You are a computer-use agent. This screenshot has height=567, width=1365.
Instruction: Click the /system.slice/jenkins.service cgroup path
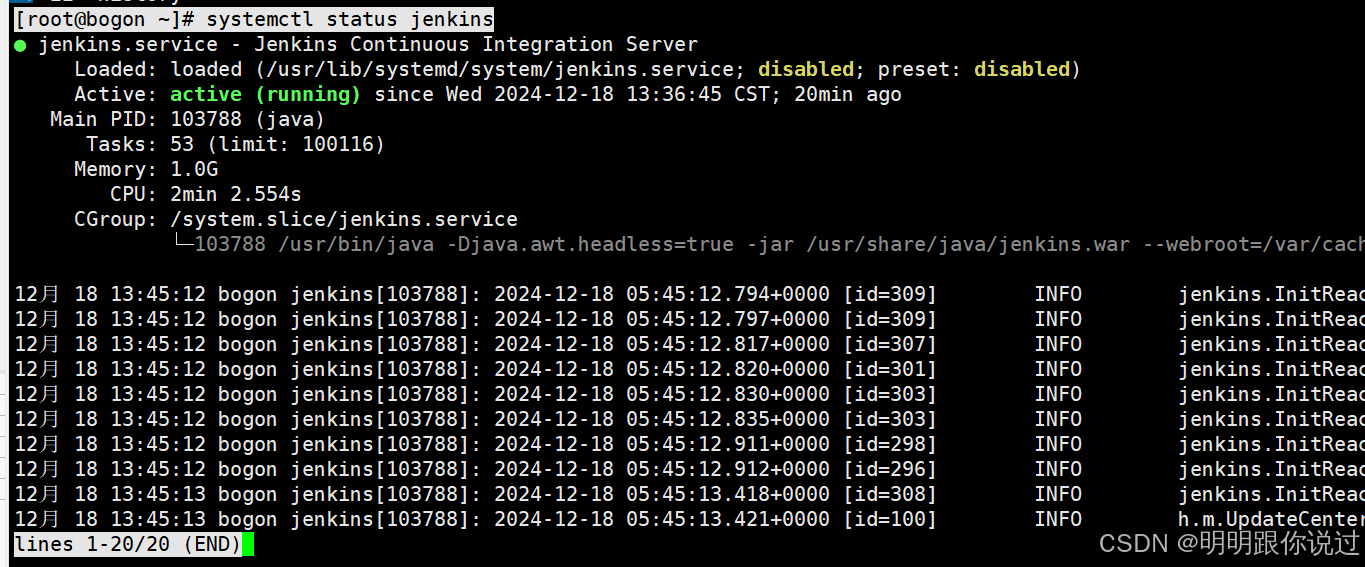344,220
